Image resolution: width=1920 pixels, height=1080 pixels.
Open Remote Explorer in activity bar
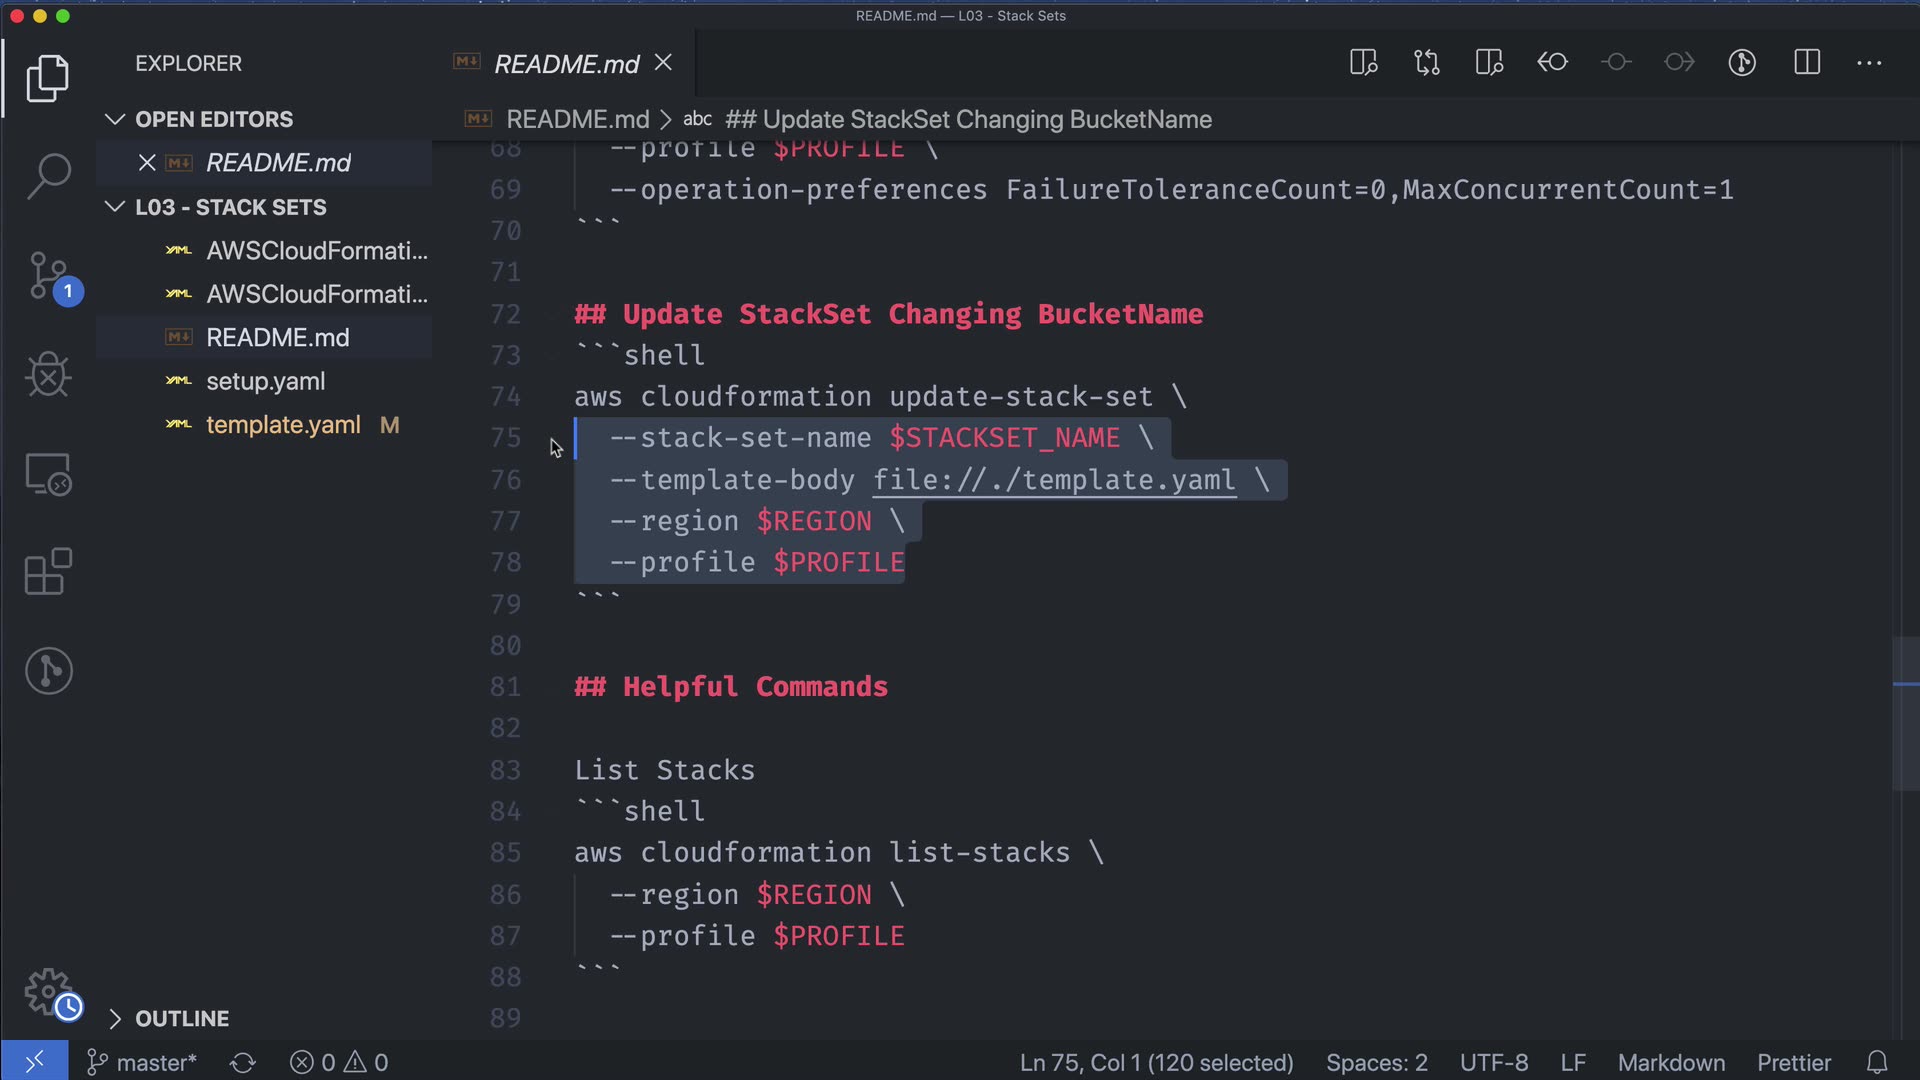pyautogui.click(x=48, y=474)
